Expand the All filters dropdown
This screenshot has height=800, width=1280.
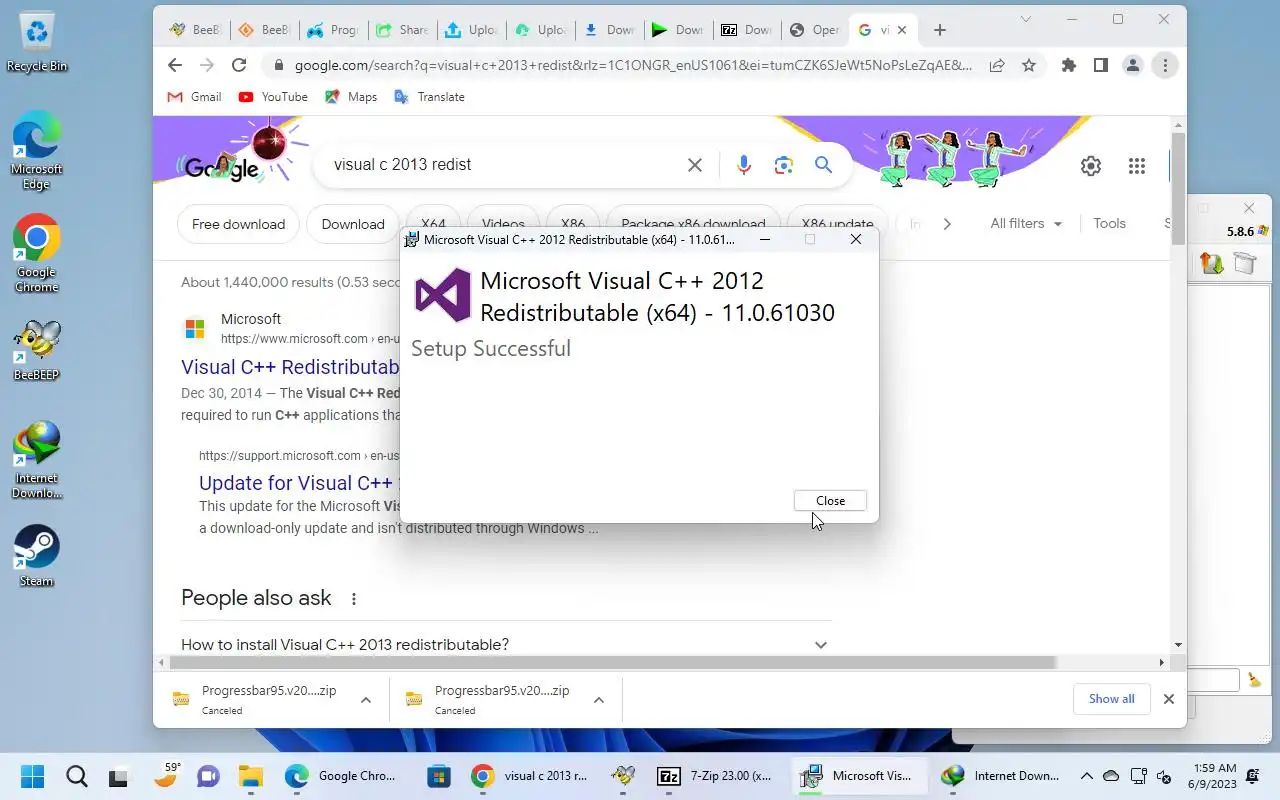1026,224
